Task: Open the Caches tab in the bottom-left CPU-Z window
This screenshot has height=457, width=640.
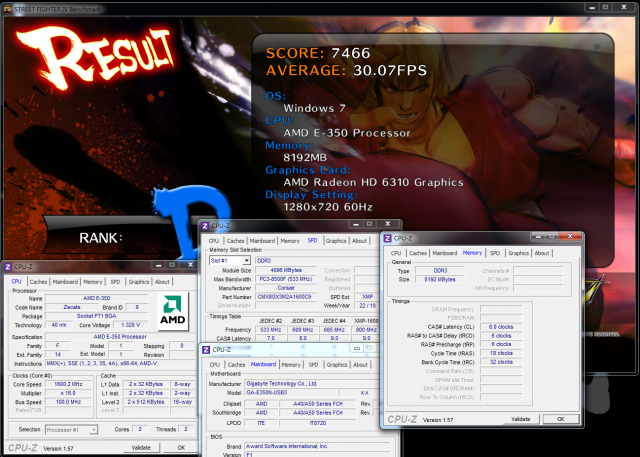Action: tap(38, 282)
